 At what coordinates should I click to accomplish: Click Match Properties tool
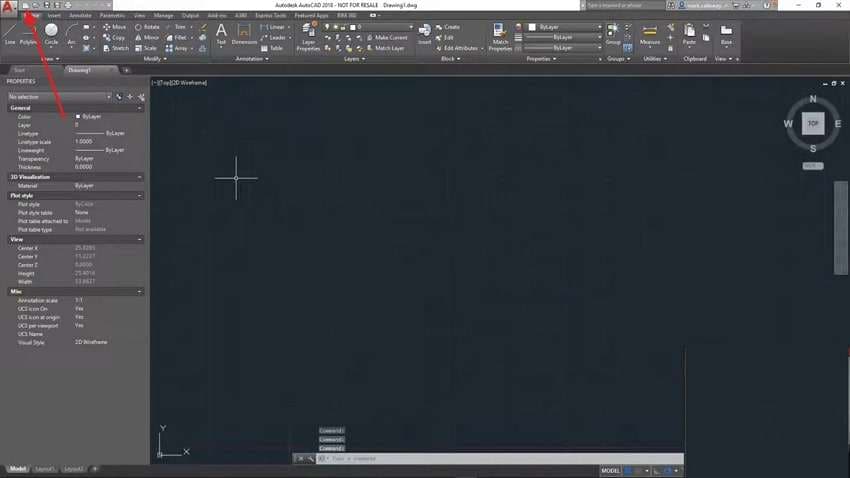tap(500, 37)
